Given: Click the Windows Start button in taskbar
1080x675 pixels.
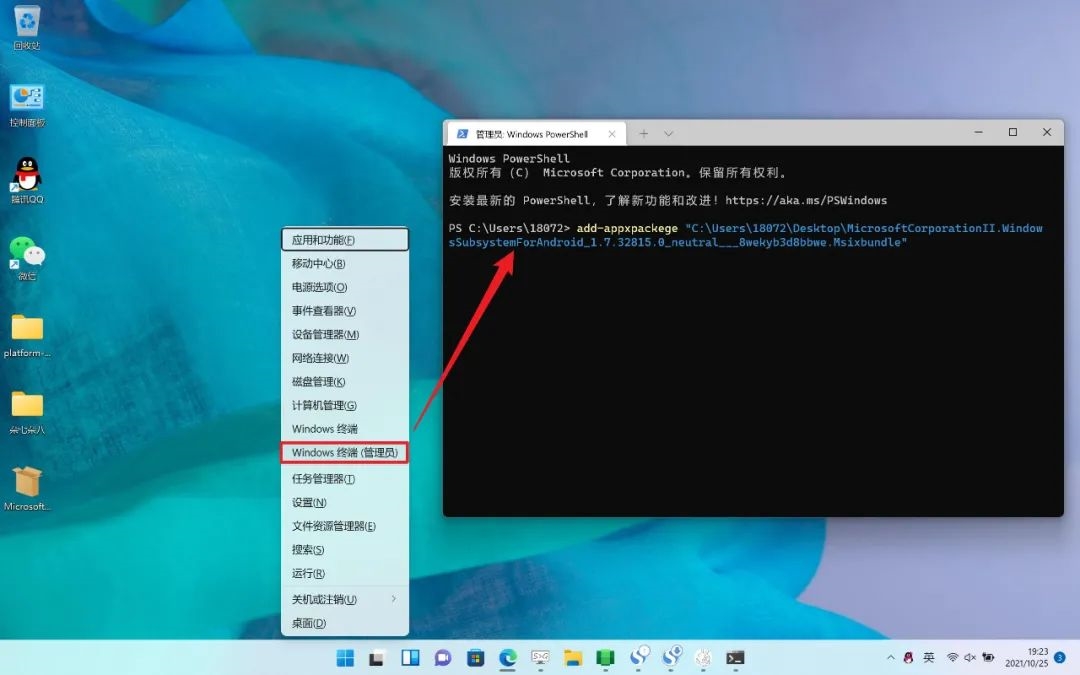Looking at the screenshot, I should pos(345,657).
